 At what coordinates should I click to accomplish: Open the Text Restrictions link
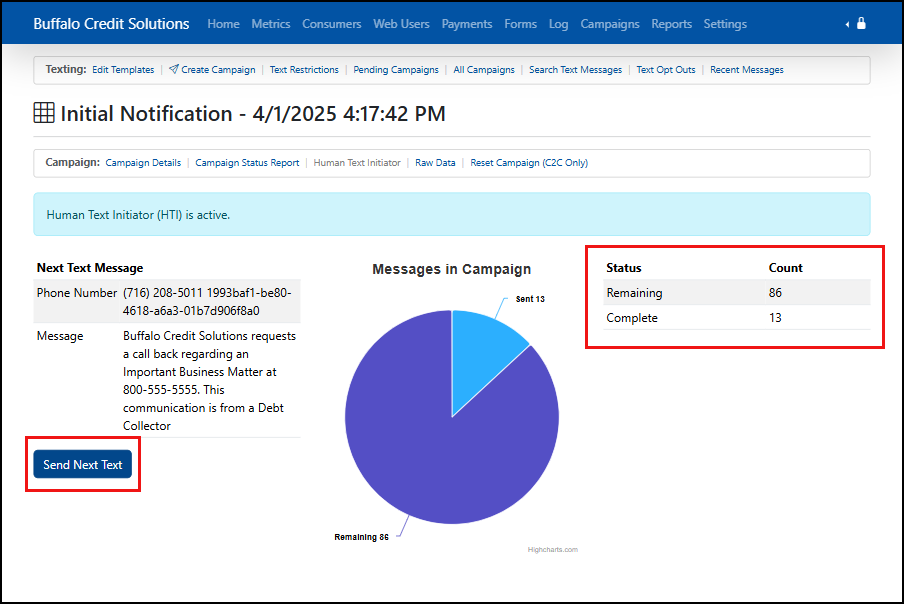coord(304,70)
